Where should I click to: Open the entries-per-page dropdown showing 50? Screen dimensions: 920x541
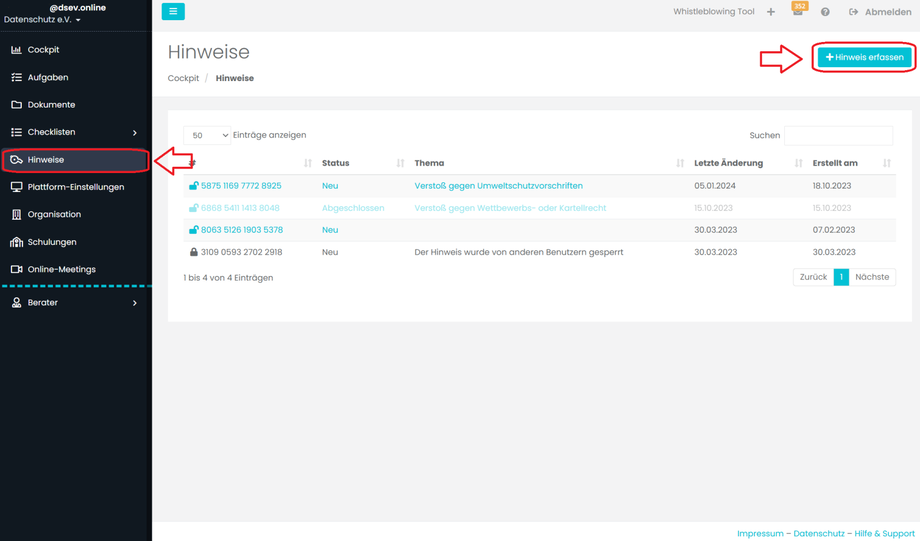(x=208, y=135)
